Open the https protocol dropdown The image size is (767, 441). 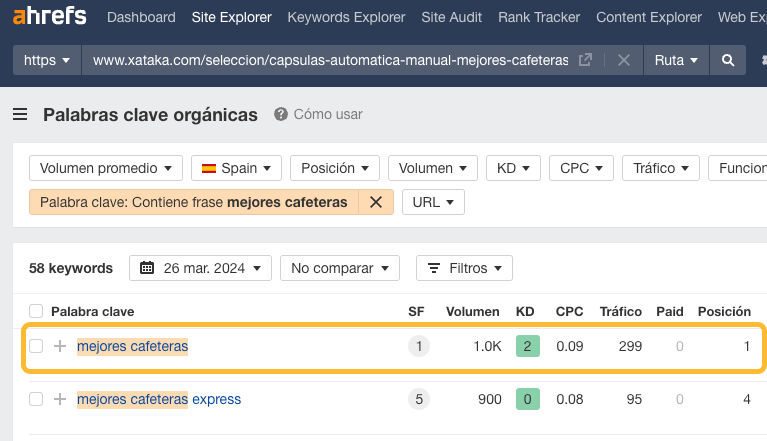pos(47,60)
